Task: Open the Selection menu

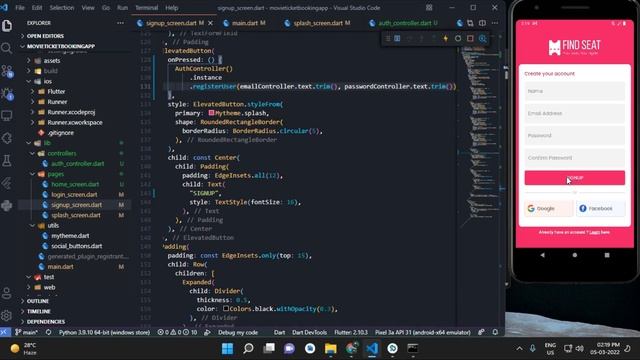Action: click(62, 8)
